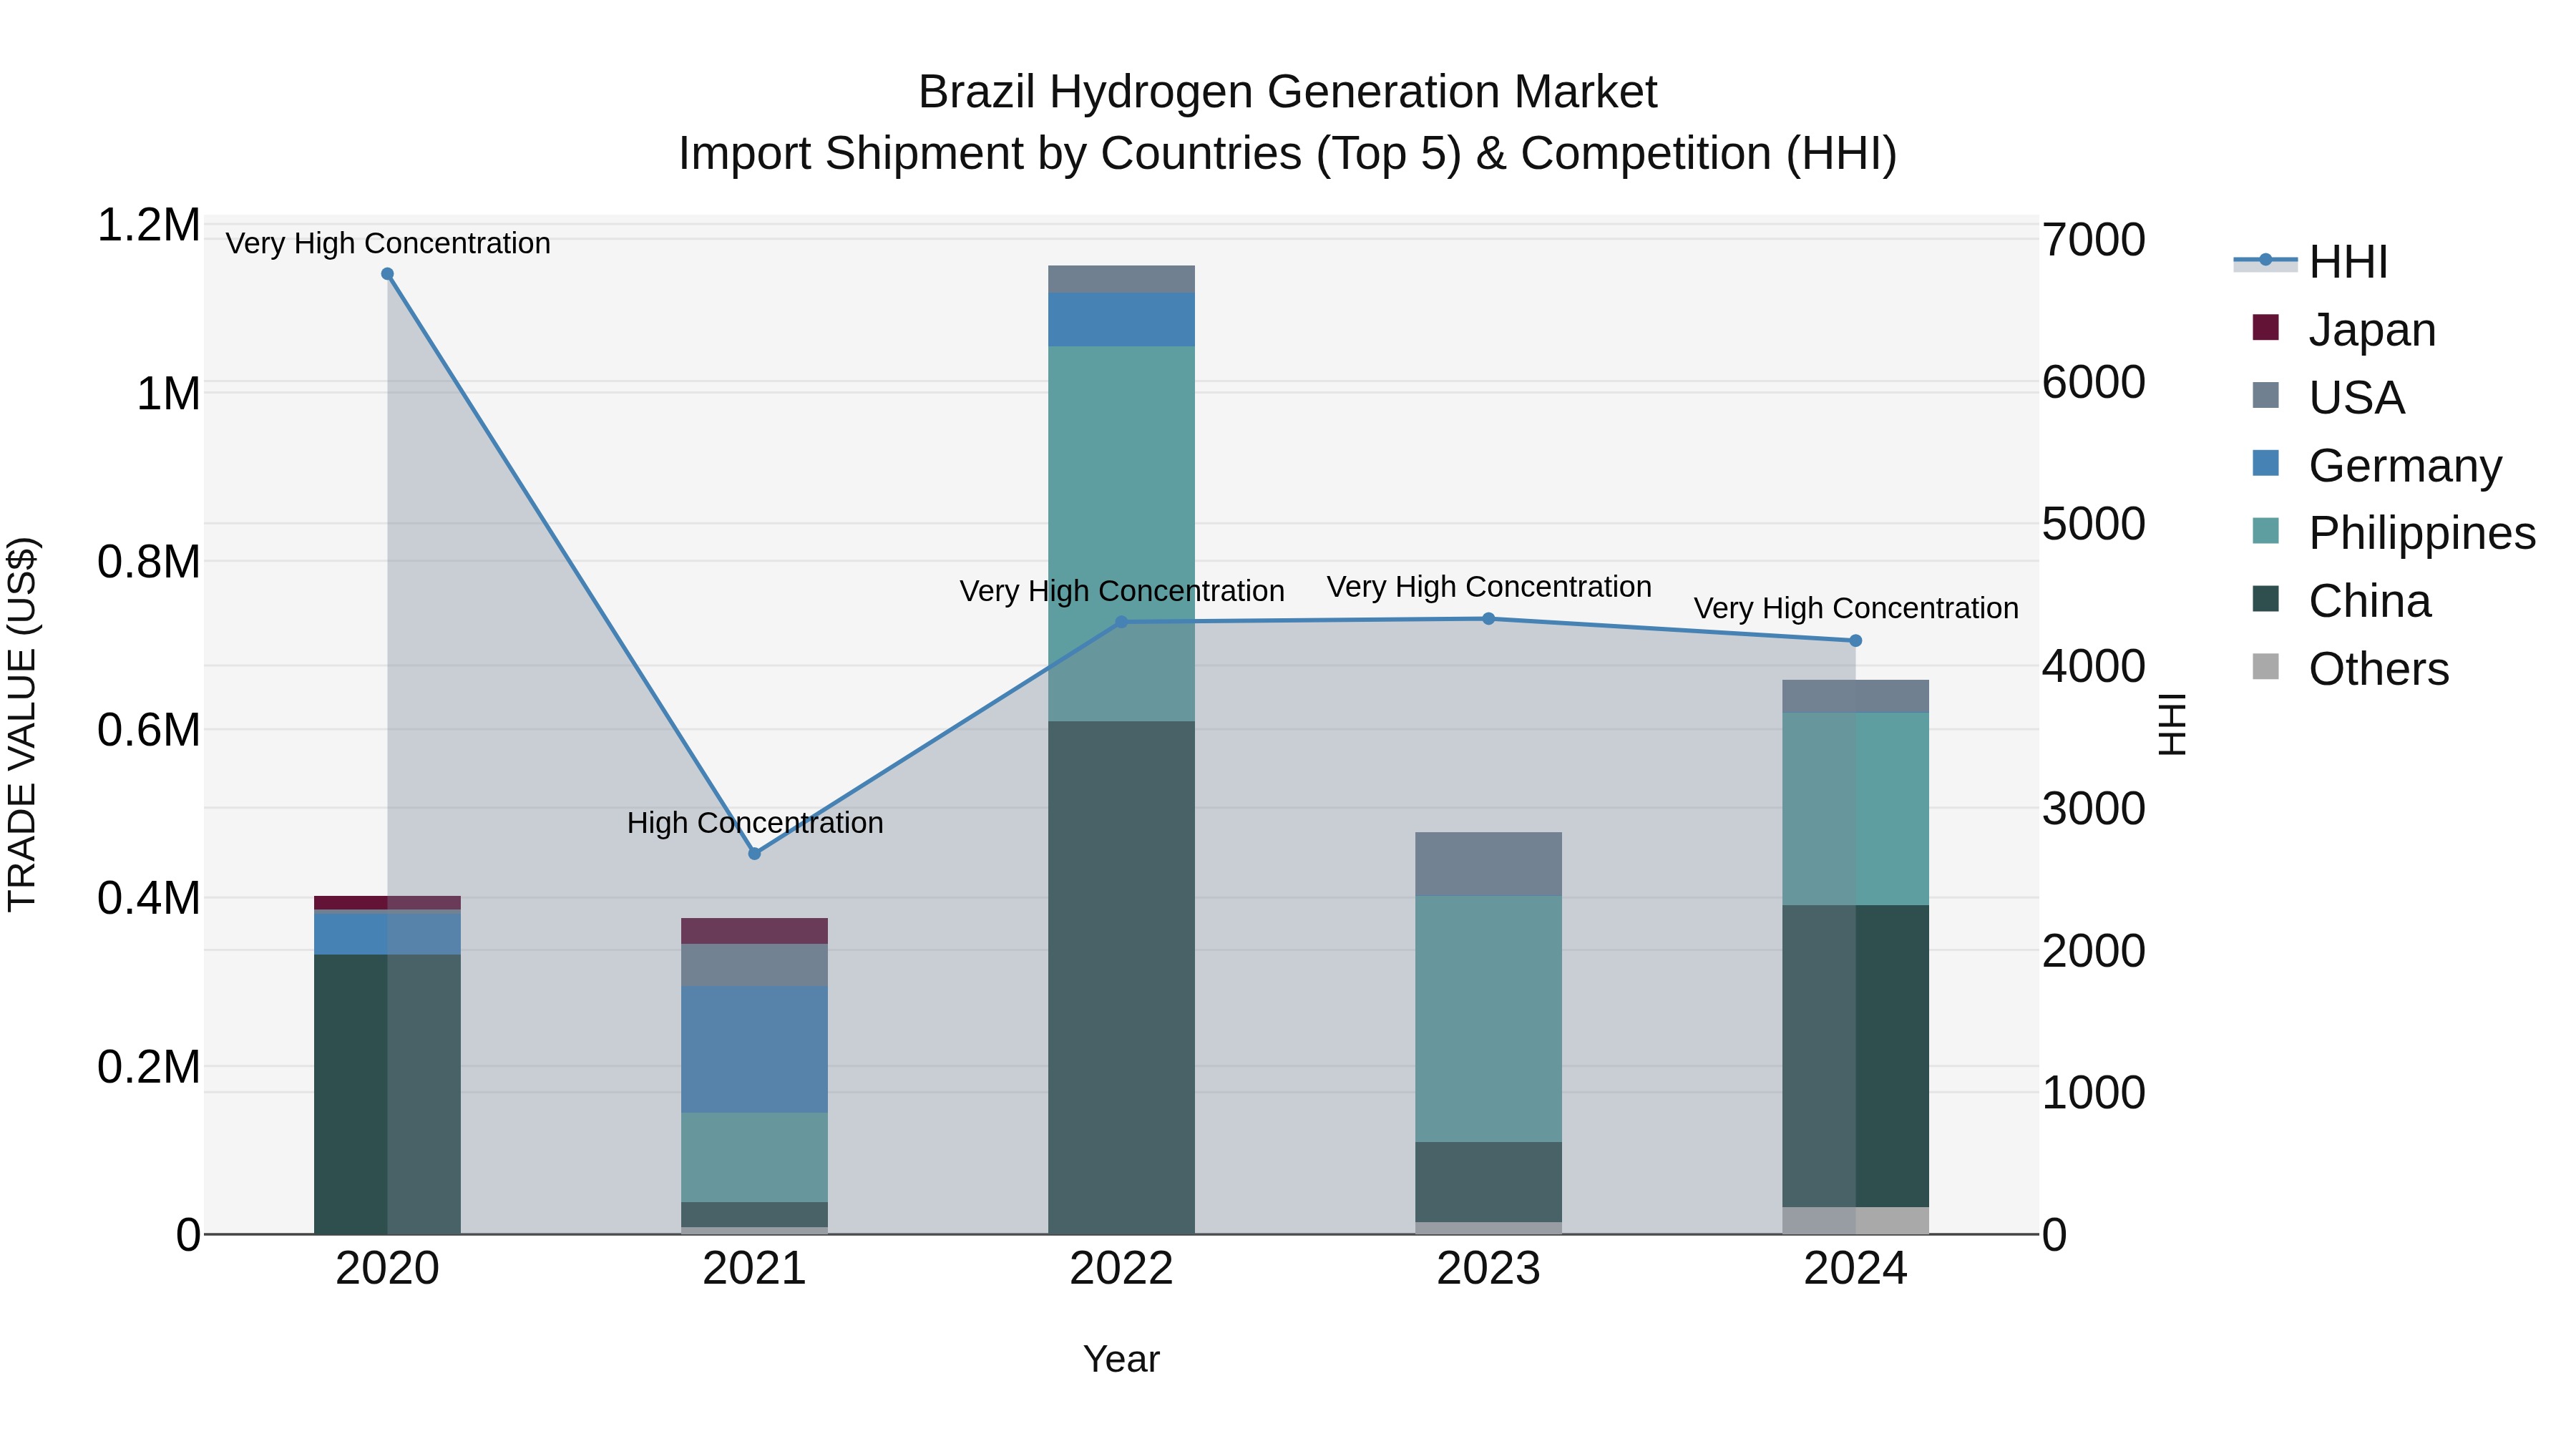This screenshot has width=2576, height=1449.
Task: Click the 7000 tick on the HHI axis
Action: click(x=2093, y=240)
